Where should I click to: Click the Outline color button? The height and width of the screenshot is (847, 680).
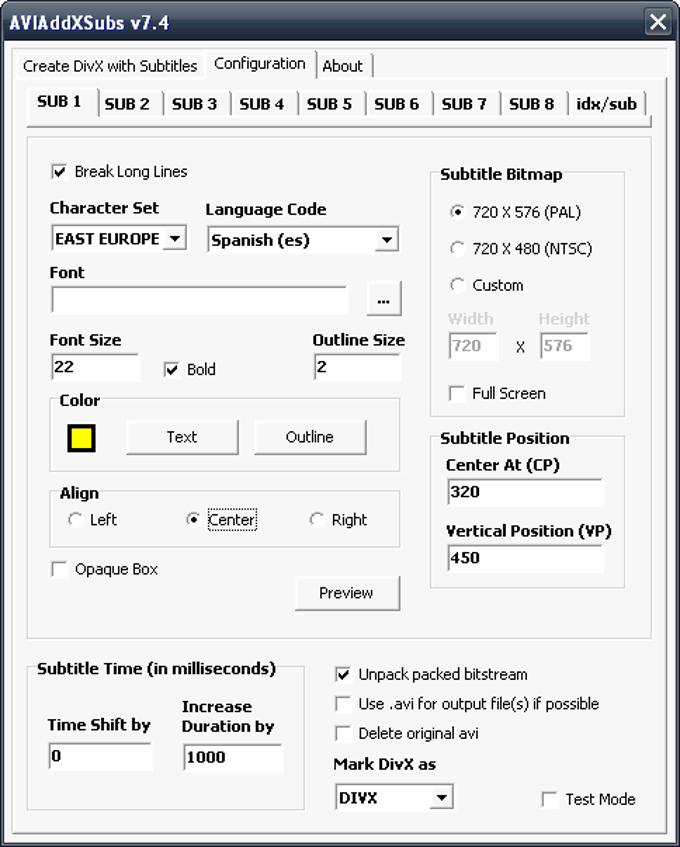coord(310,437)
